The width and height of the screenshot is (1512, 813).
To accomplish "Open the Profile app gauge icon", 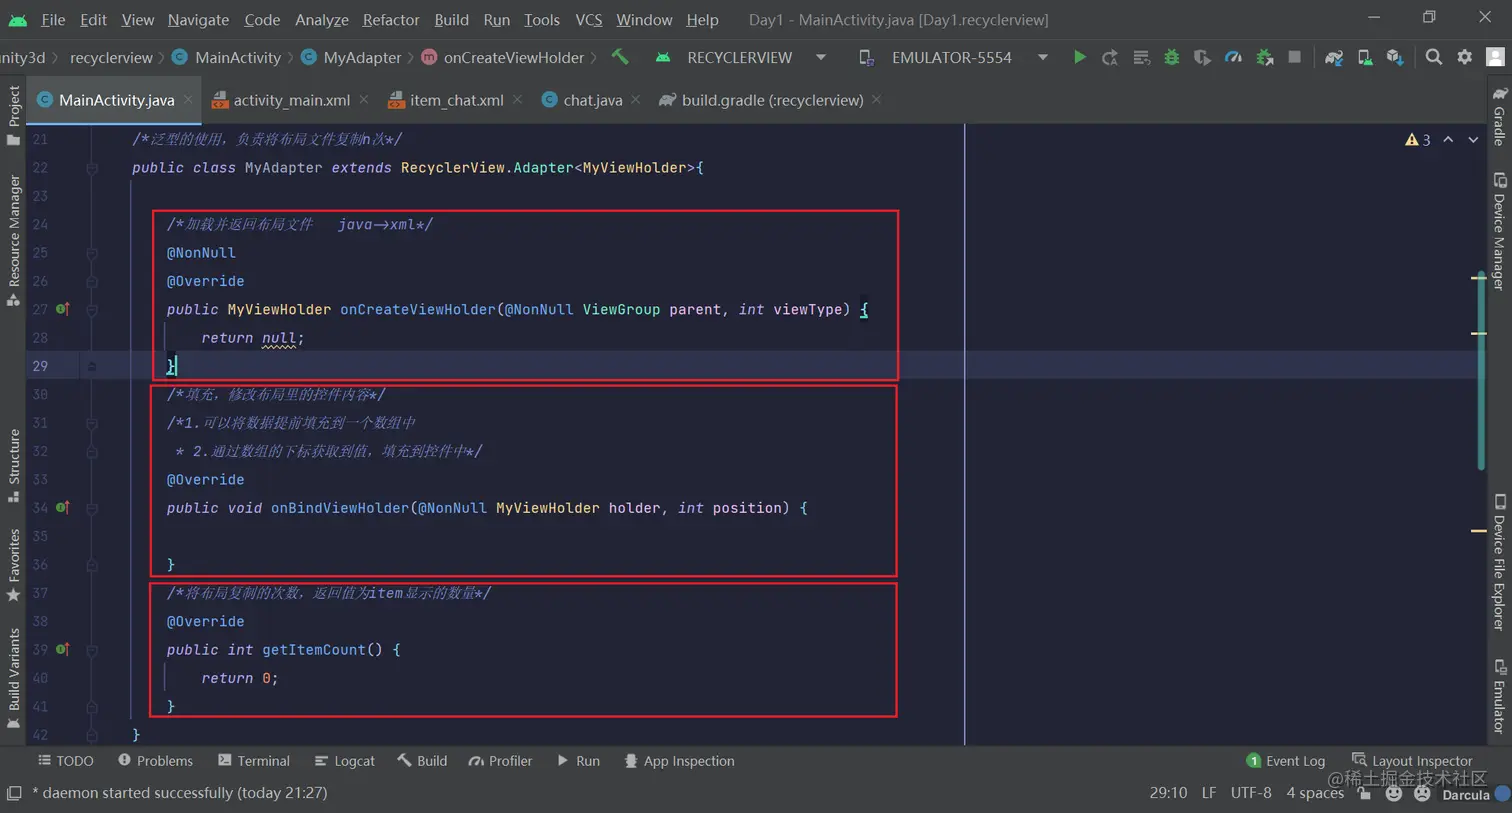I will pyautogui.click(x=1233, y=58).
